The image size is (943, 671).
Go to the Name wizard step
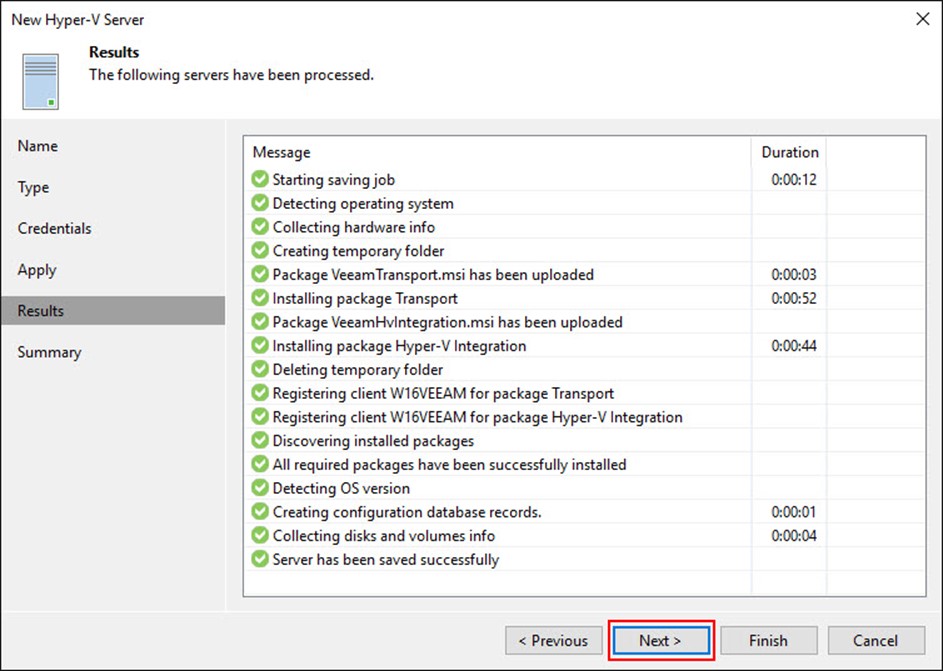click(x=38, y=146)
